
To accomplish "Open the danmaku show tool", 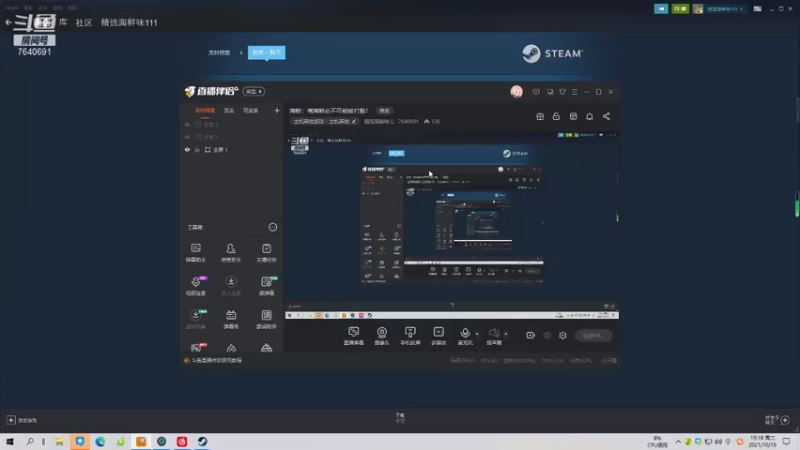I will [x=231, y=319].
